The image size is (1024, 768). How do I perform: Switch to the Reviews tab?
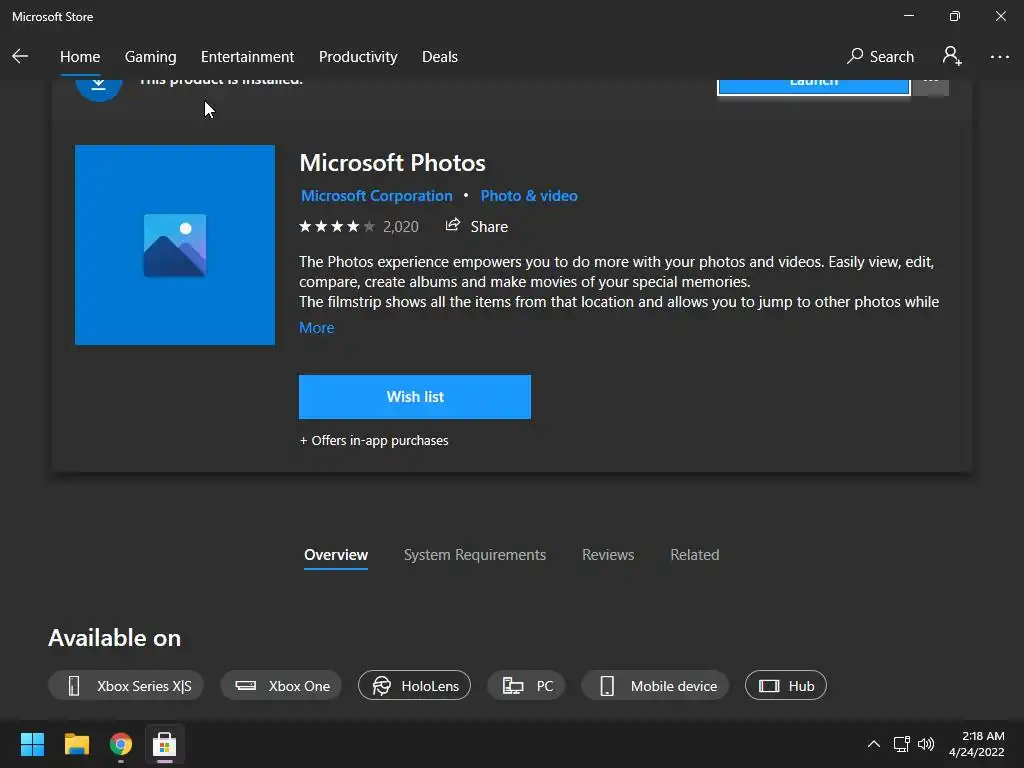point(608,554)
